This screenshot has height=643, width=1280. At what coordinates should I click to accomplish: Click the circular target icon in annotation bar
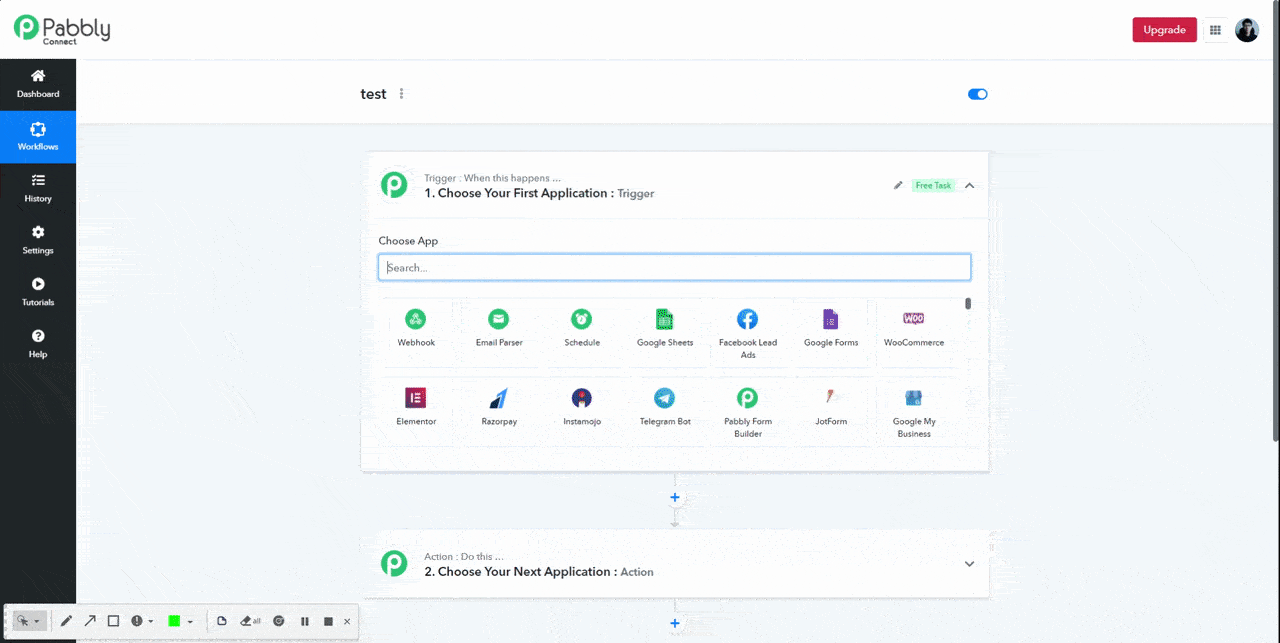tap(279, 621)
